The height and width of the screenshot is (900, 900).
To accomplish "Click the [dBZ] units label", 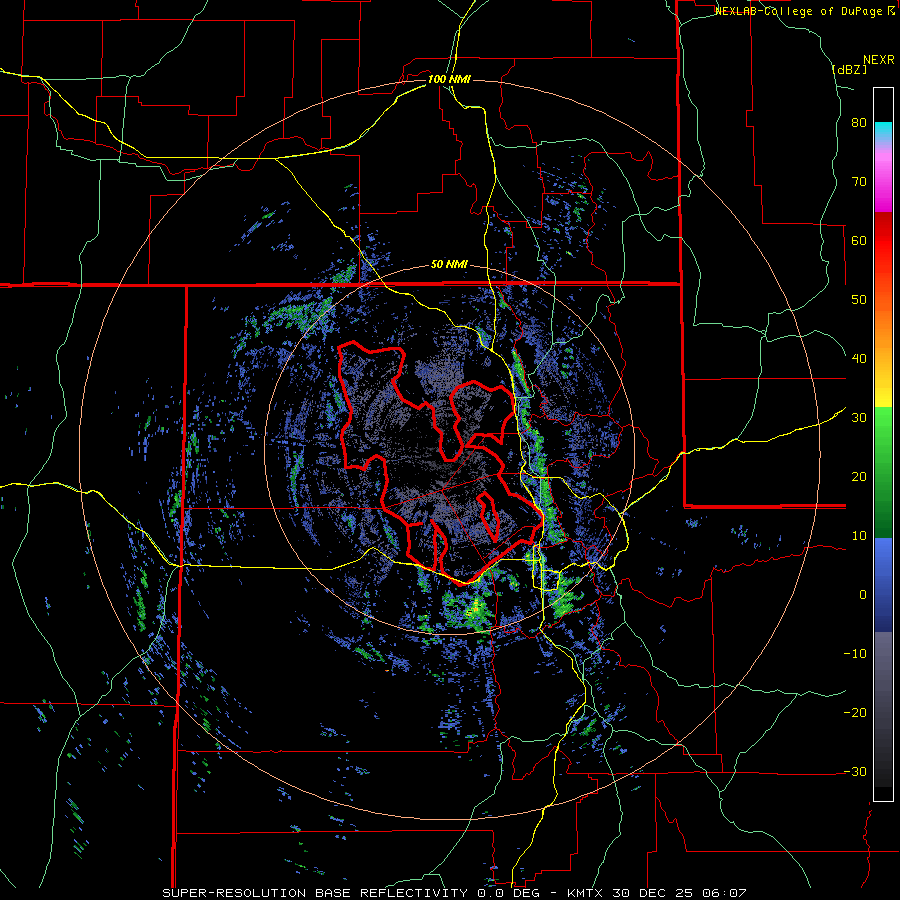I will [850, 69].
